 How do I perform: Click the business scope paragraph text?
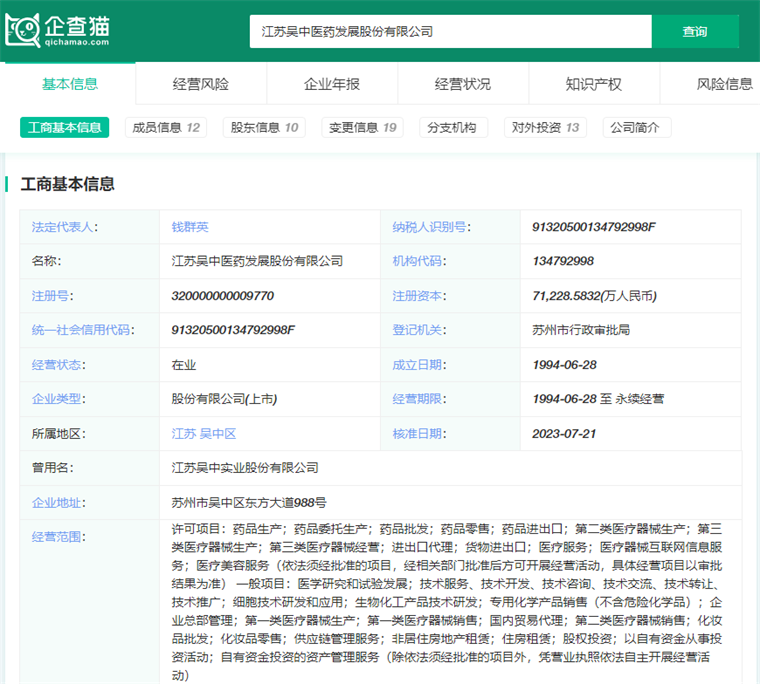pyautogui.click(x=446, y=602)
